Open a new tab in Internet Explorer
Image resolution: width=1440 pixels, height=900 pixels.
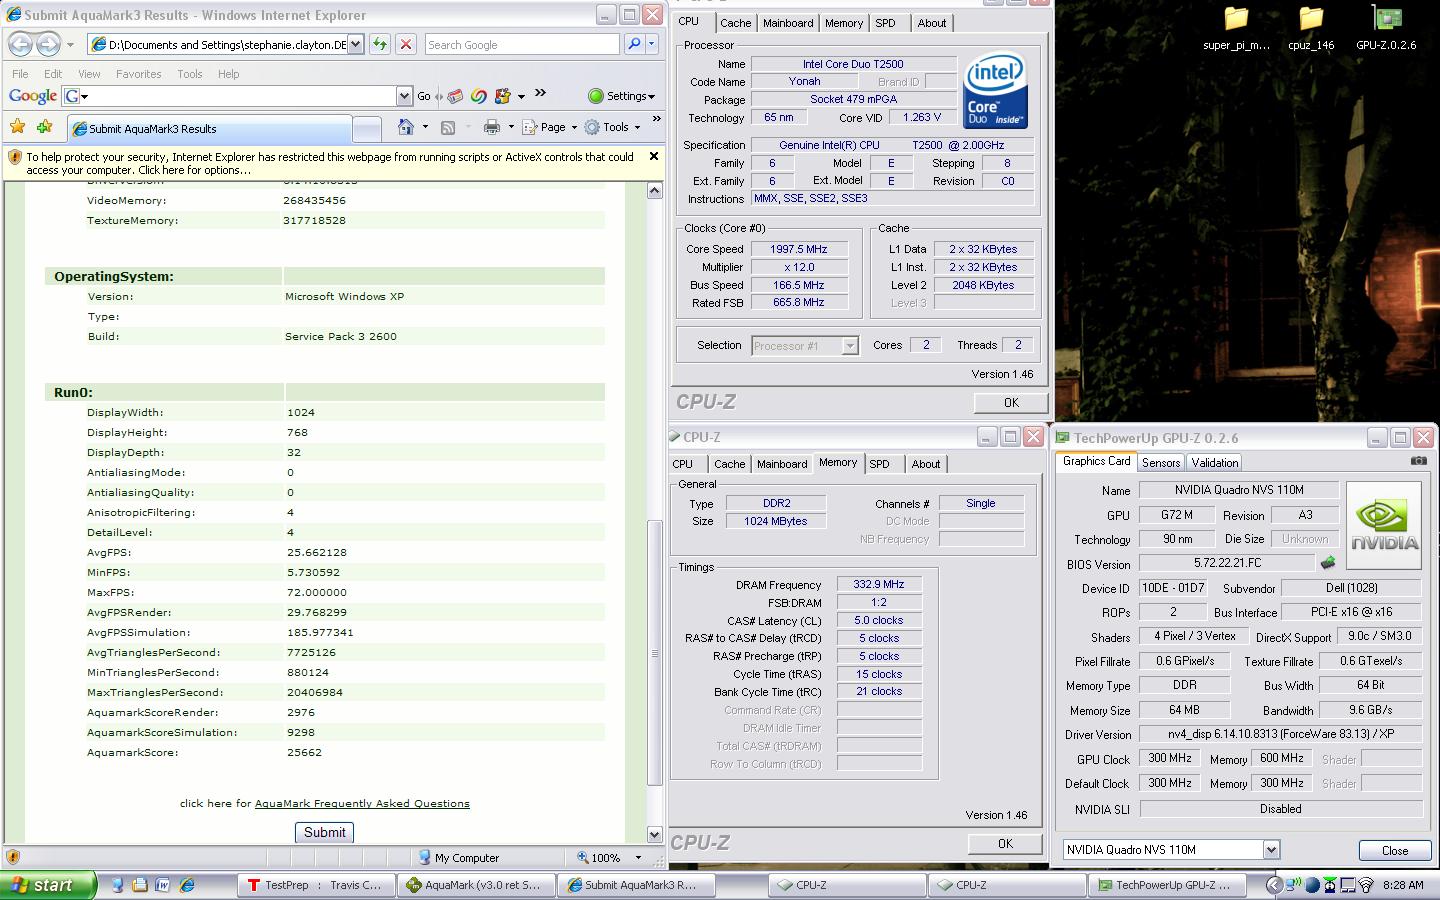[367, 129]
